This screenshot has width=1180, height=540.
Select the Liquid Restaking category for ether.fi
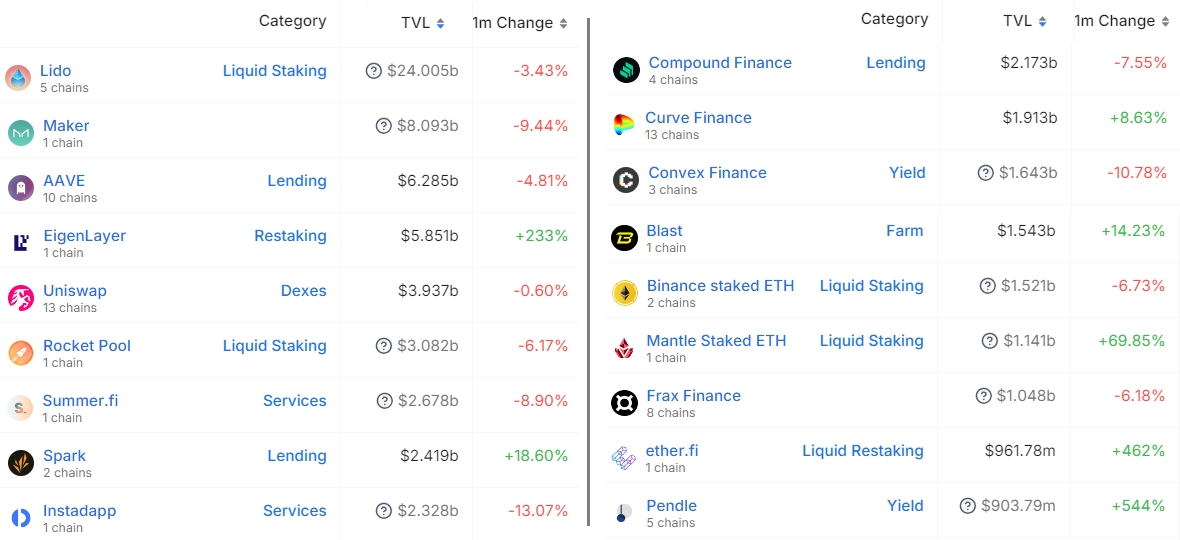pyautogui.click(x=862, y=451)
